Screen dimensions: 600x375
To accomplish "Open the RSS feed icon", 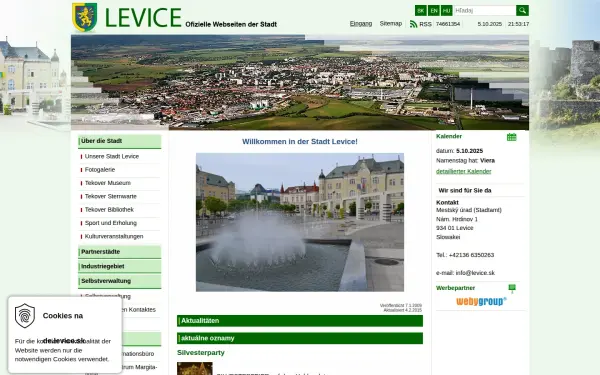I will click(414, 24).
